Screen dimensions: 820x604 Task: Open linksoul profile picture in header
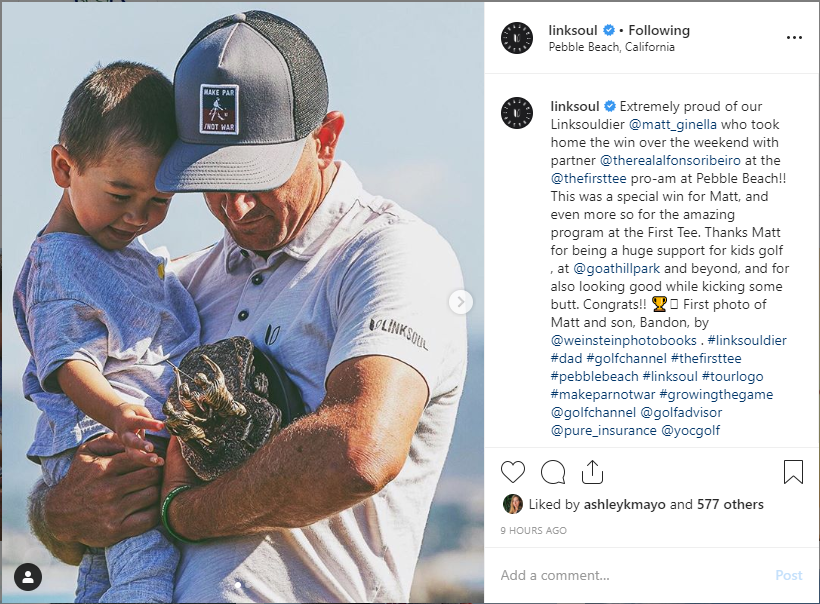(x=517, y=38)
